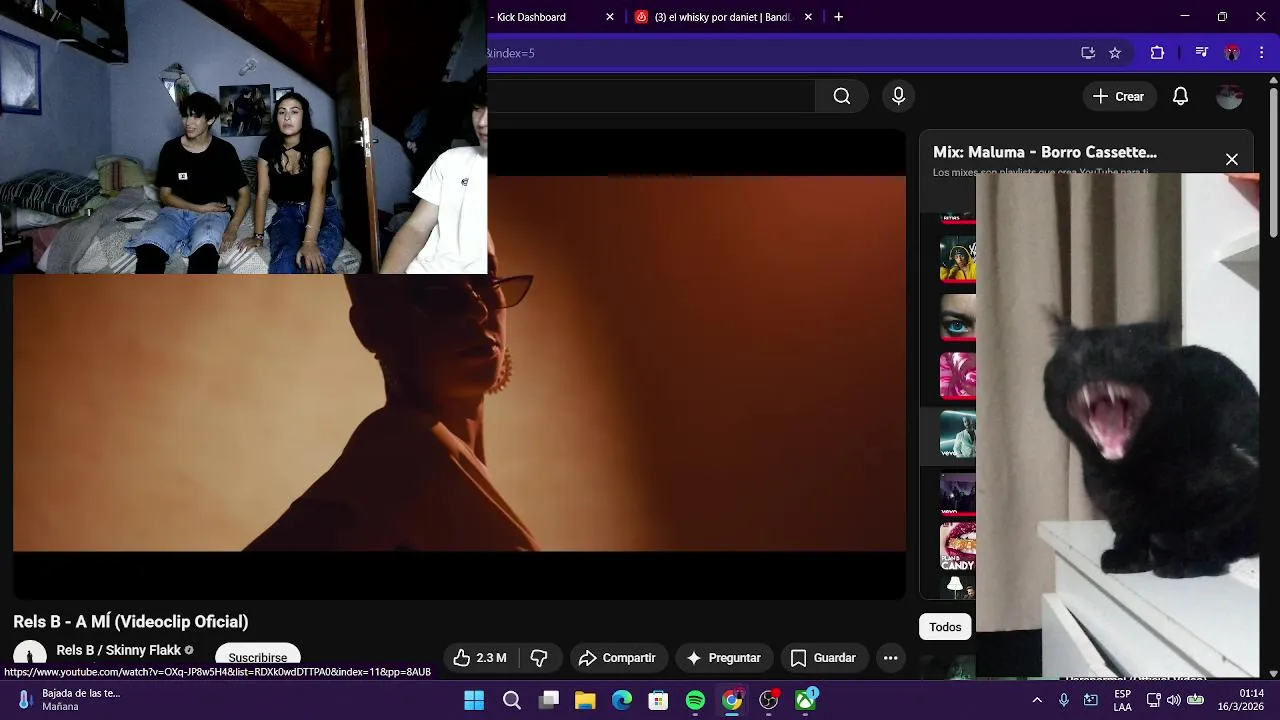Screen dimensions: 1280x720
Task: Click the Preguntar button
Action: (x=724, y=657)
